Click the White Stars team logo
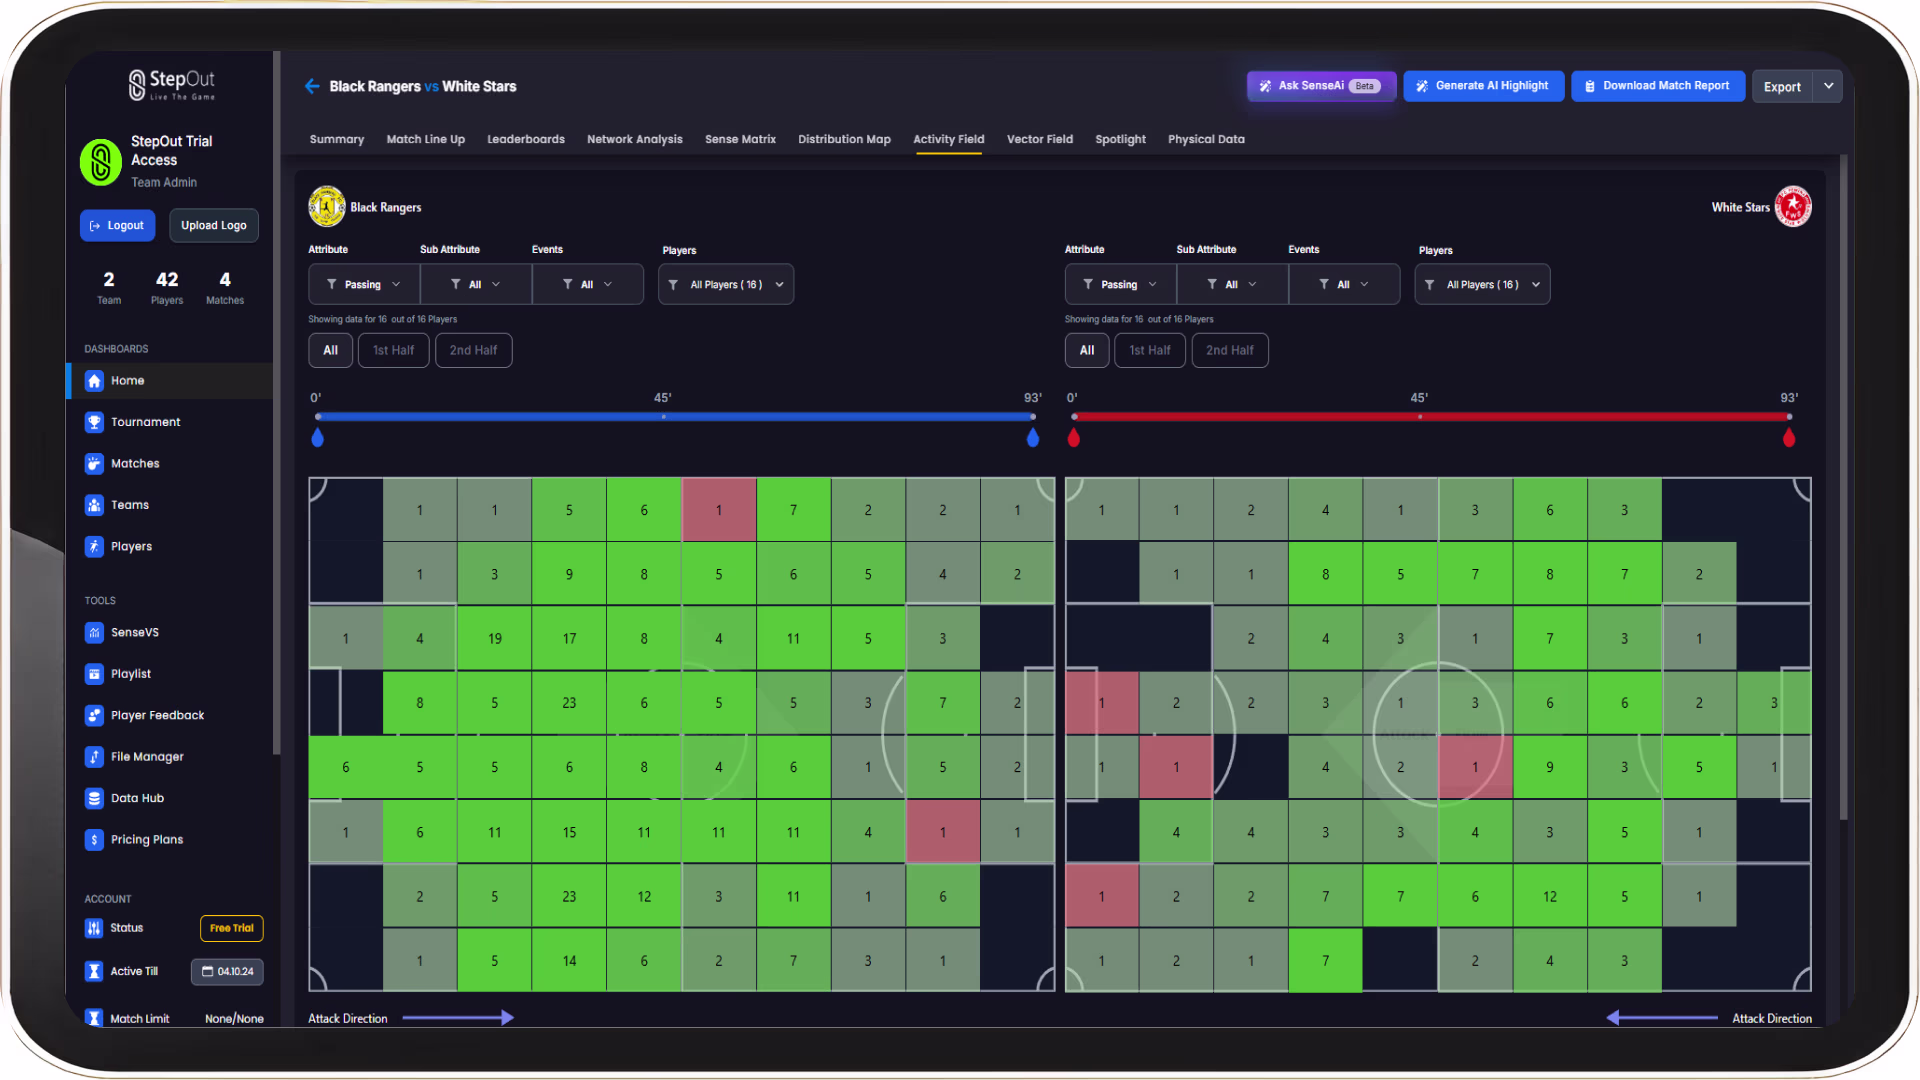Image resolution: width=1920 pixels, height=1080 pixels. coord(1792,207)
